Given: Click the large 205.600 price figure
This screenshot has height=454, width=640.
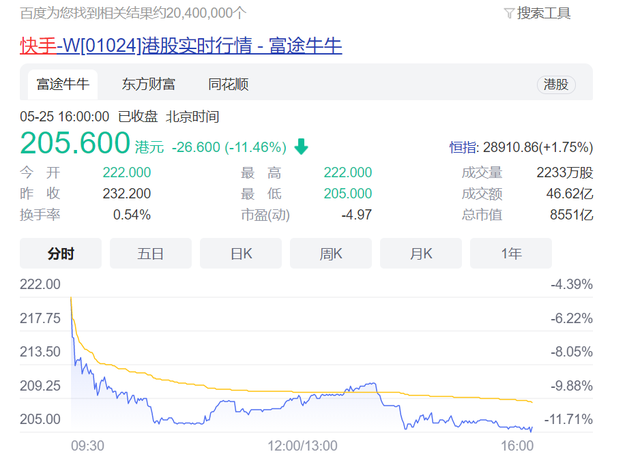Looking at the screenshot, I should tap(75, 143).
